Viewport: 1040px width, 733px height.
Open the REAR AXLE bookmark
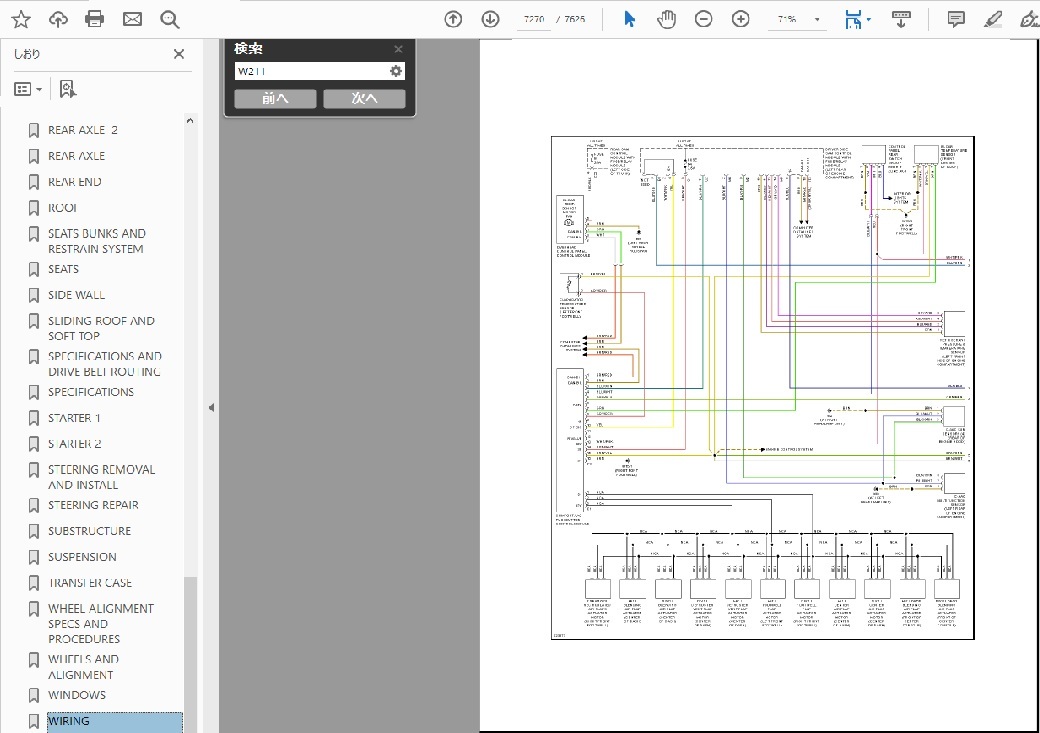tap(76, 156)
